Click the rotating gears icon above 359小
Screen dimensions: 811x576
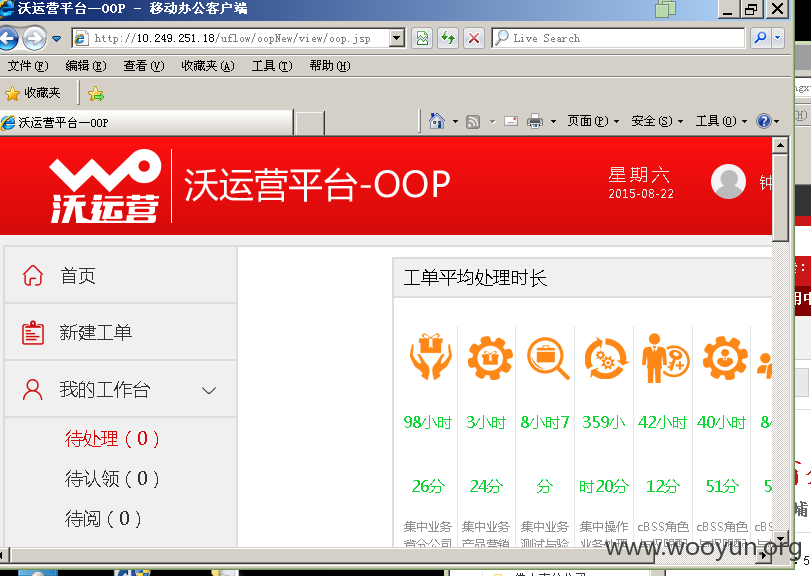pyautogui.click(x=606, y=358)
